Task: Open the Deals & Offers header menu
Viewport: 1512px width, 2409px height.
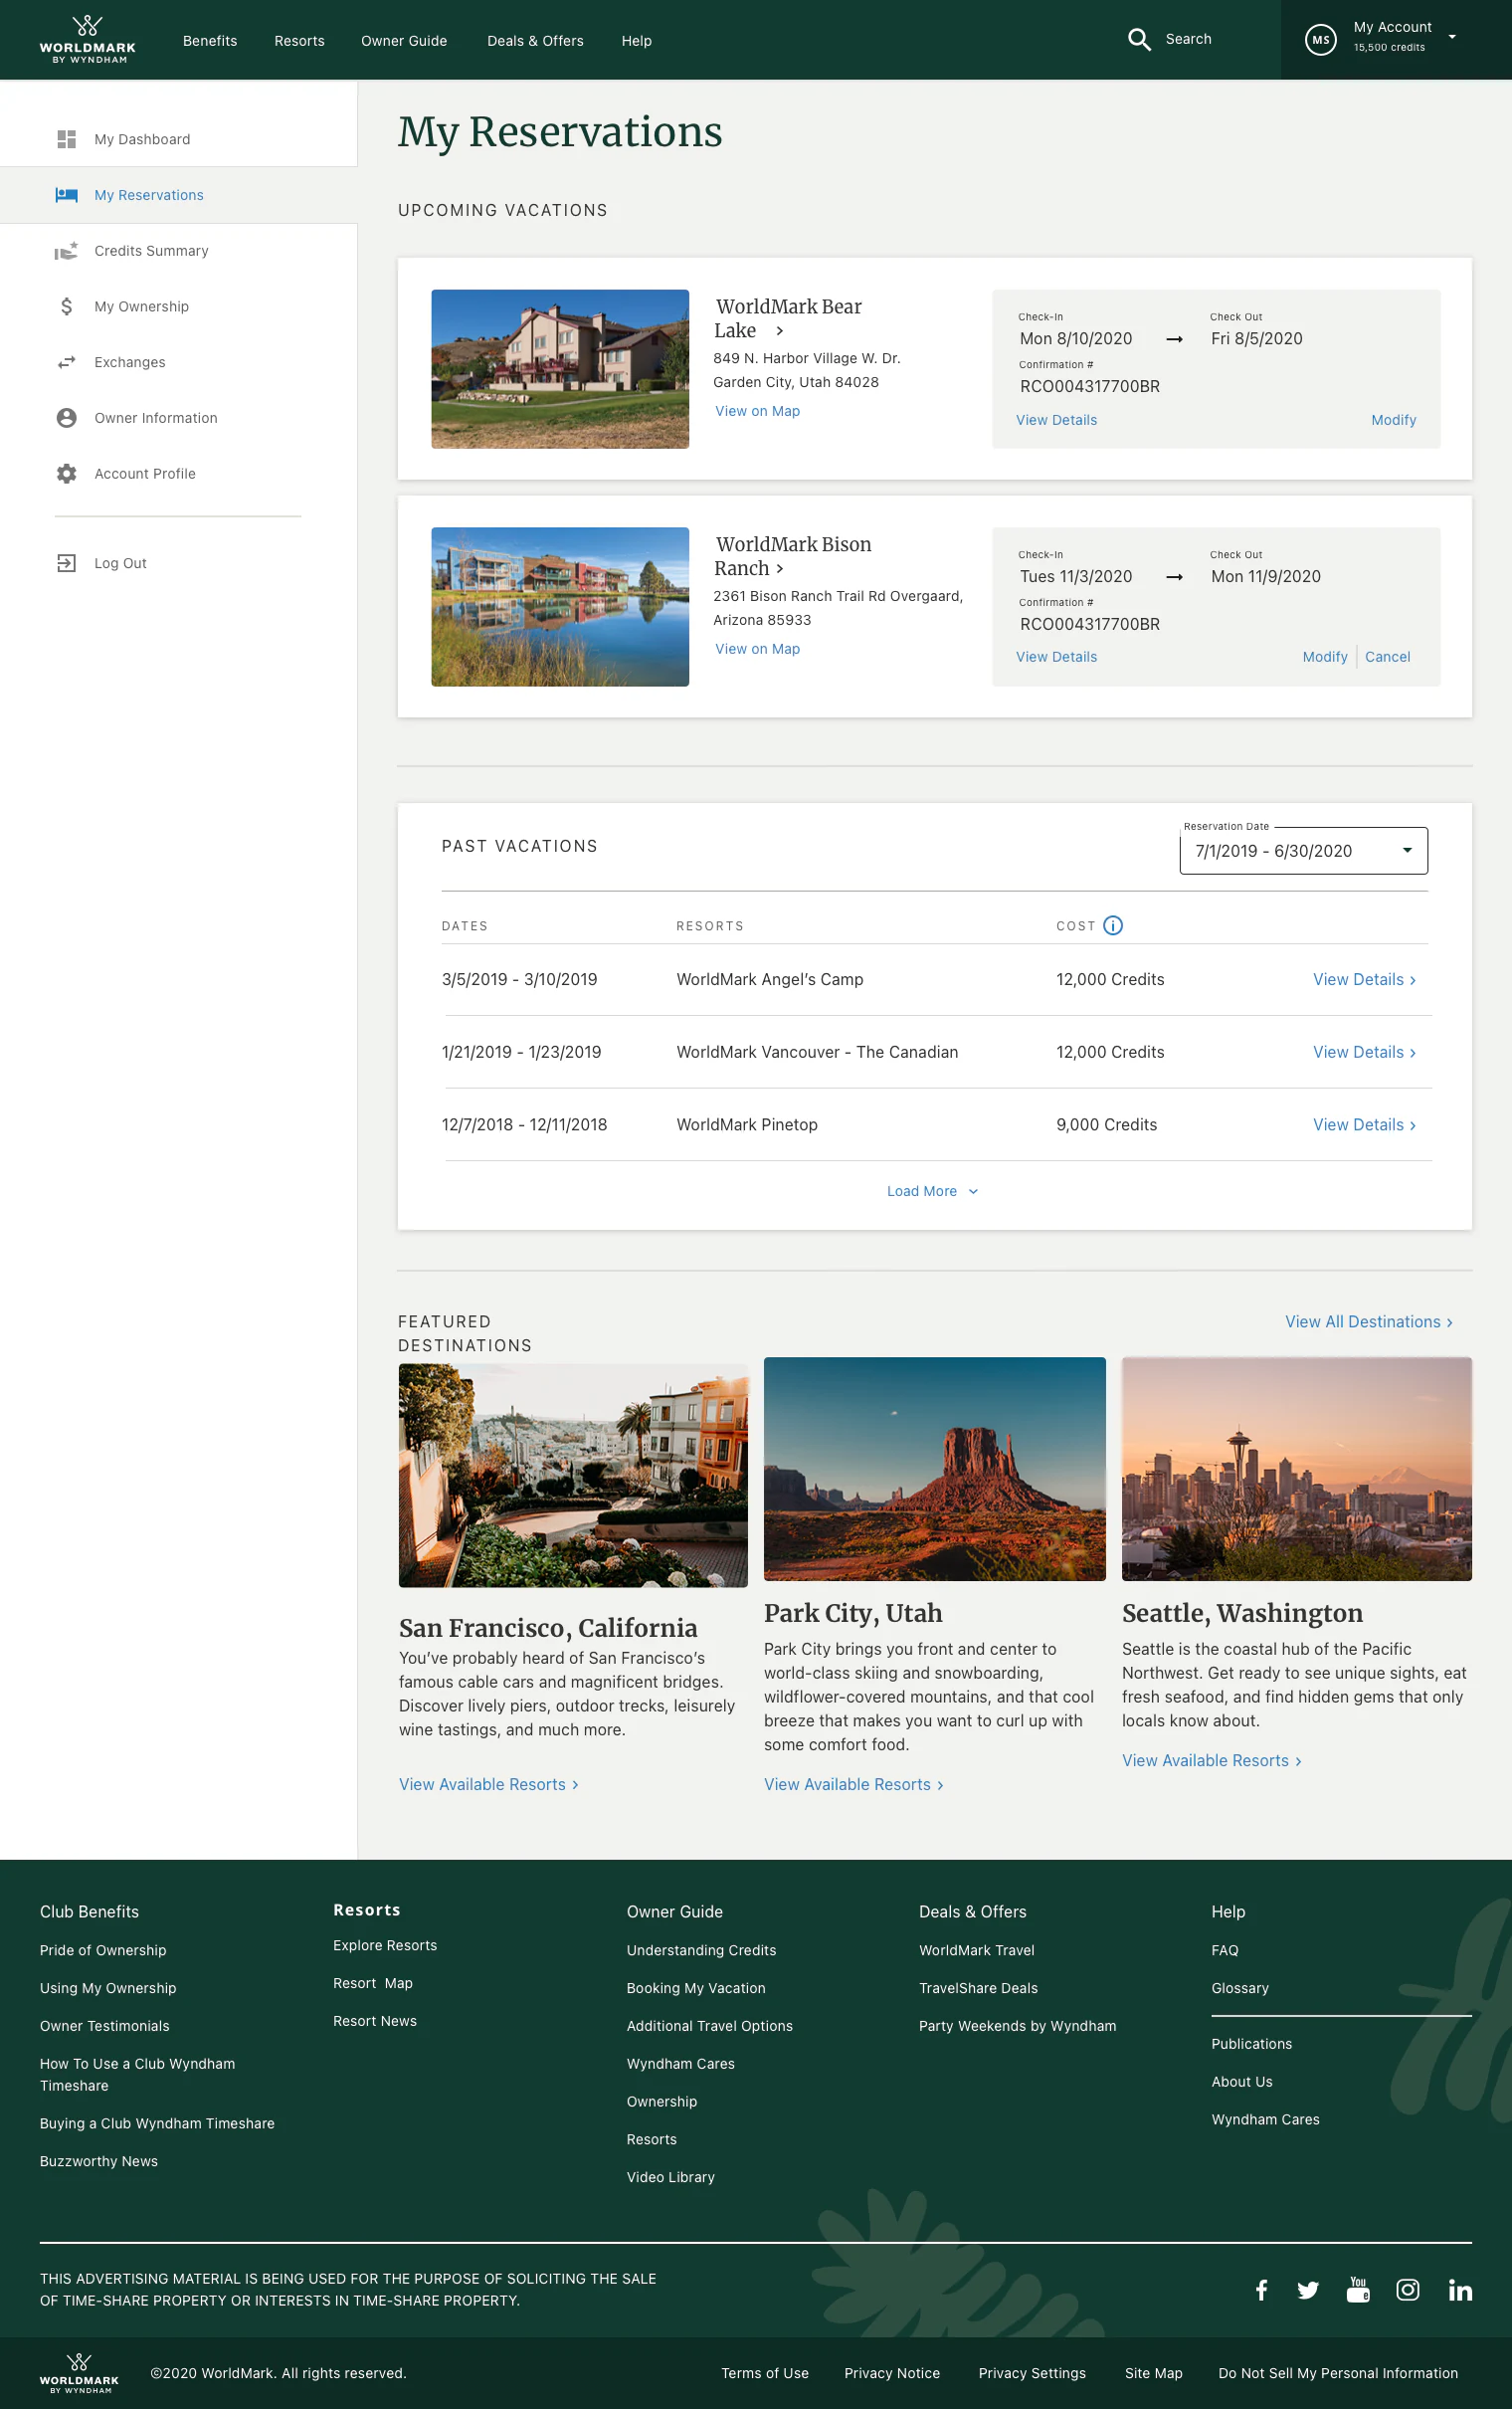Action: click(x=535, y=41)
